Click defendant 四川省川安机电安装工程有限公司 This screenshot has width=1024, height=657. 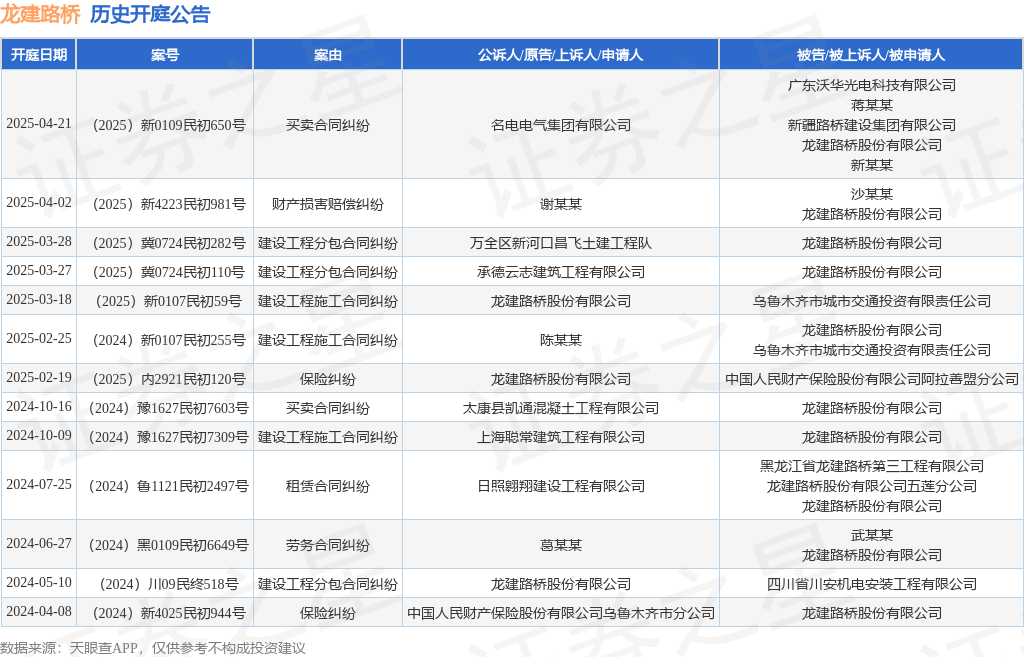tap(871, 584)
